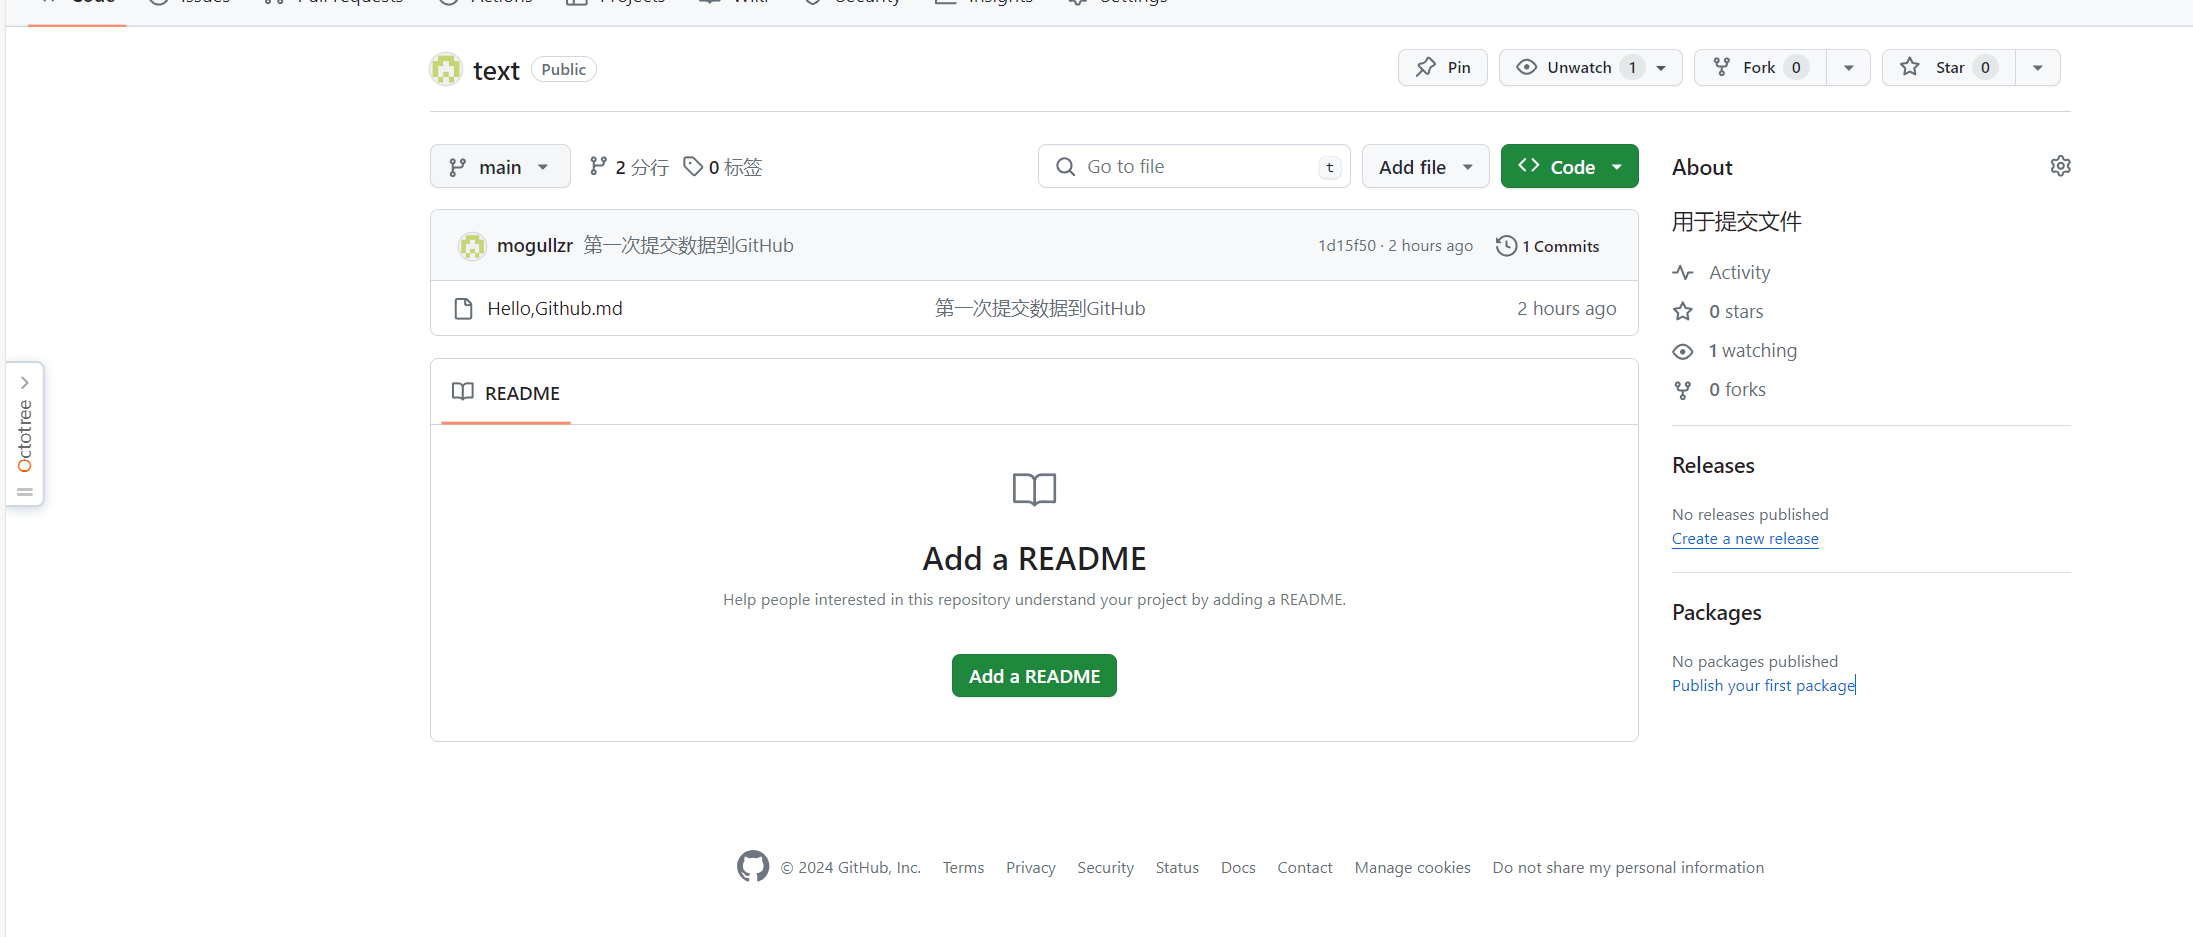2193x937 pixels.
Task: Open the Add file dropdown
Action: 1426,167
